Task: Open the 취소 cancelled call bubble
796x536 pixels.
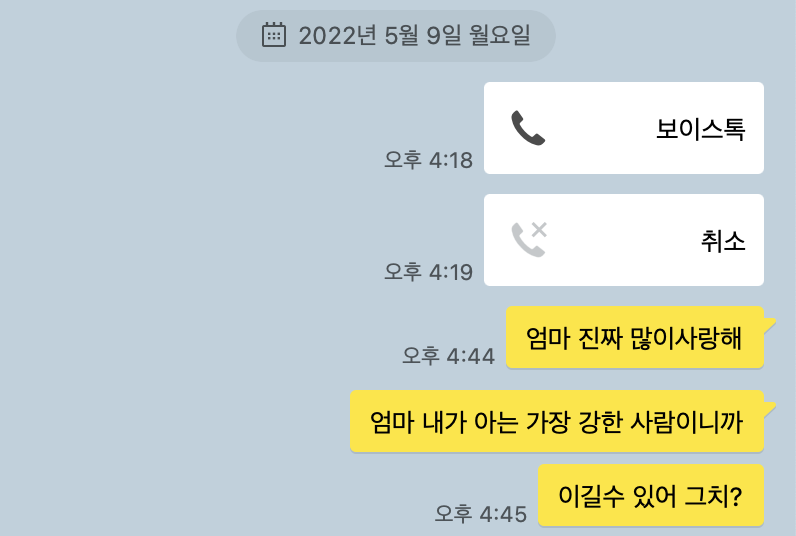Action: (624, 240)
